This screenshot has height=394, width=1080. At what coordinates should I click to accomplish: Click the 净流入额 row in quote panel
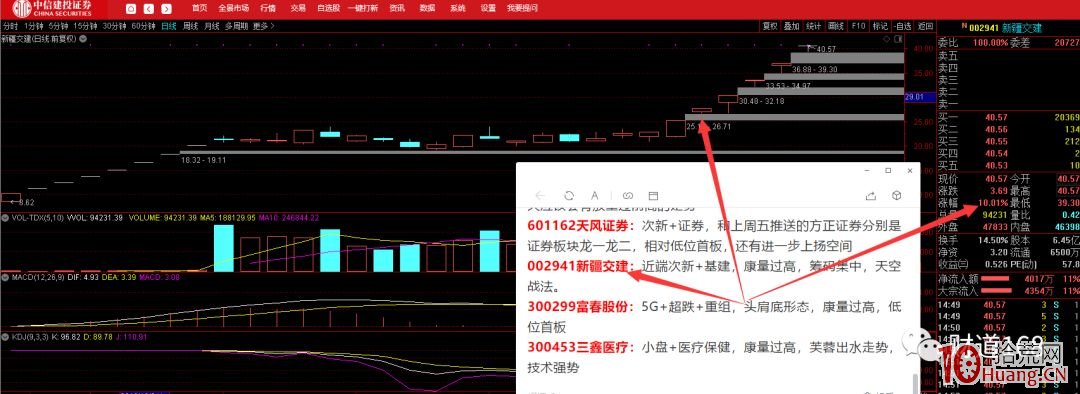[1008, 278]
